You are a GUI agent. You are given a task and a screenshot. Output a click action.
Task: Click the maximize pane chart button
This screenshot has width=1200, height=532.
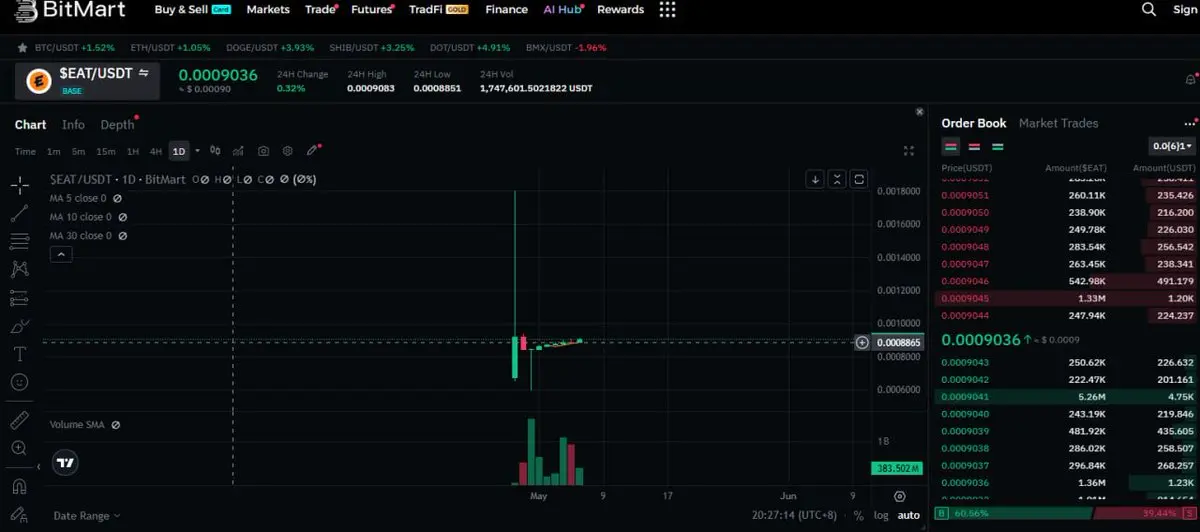tap(859, 180)
